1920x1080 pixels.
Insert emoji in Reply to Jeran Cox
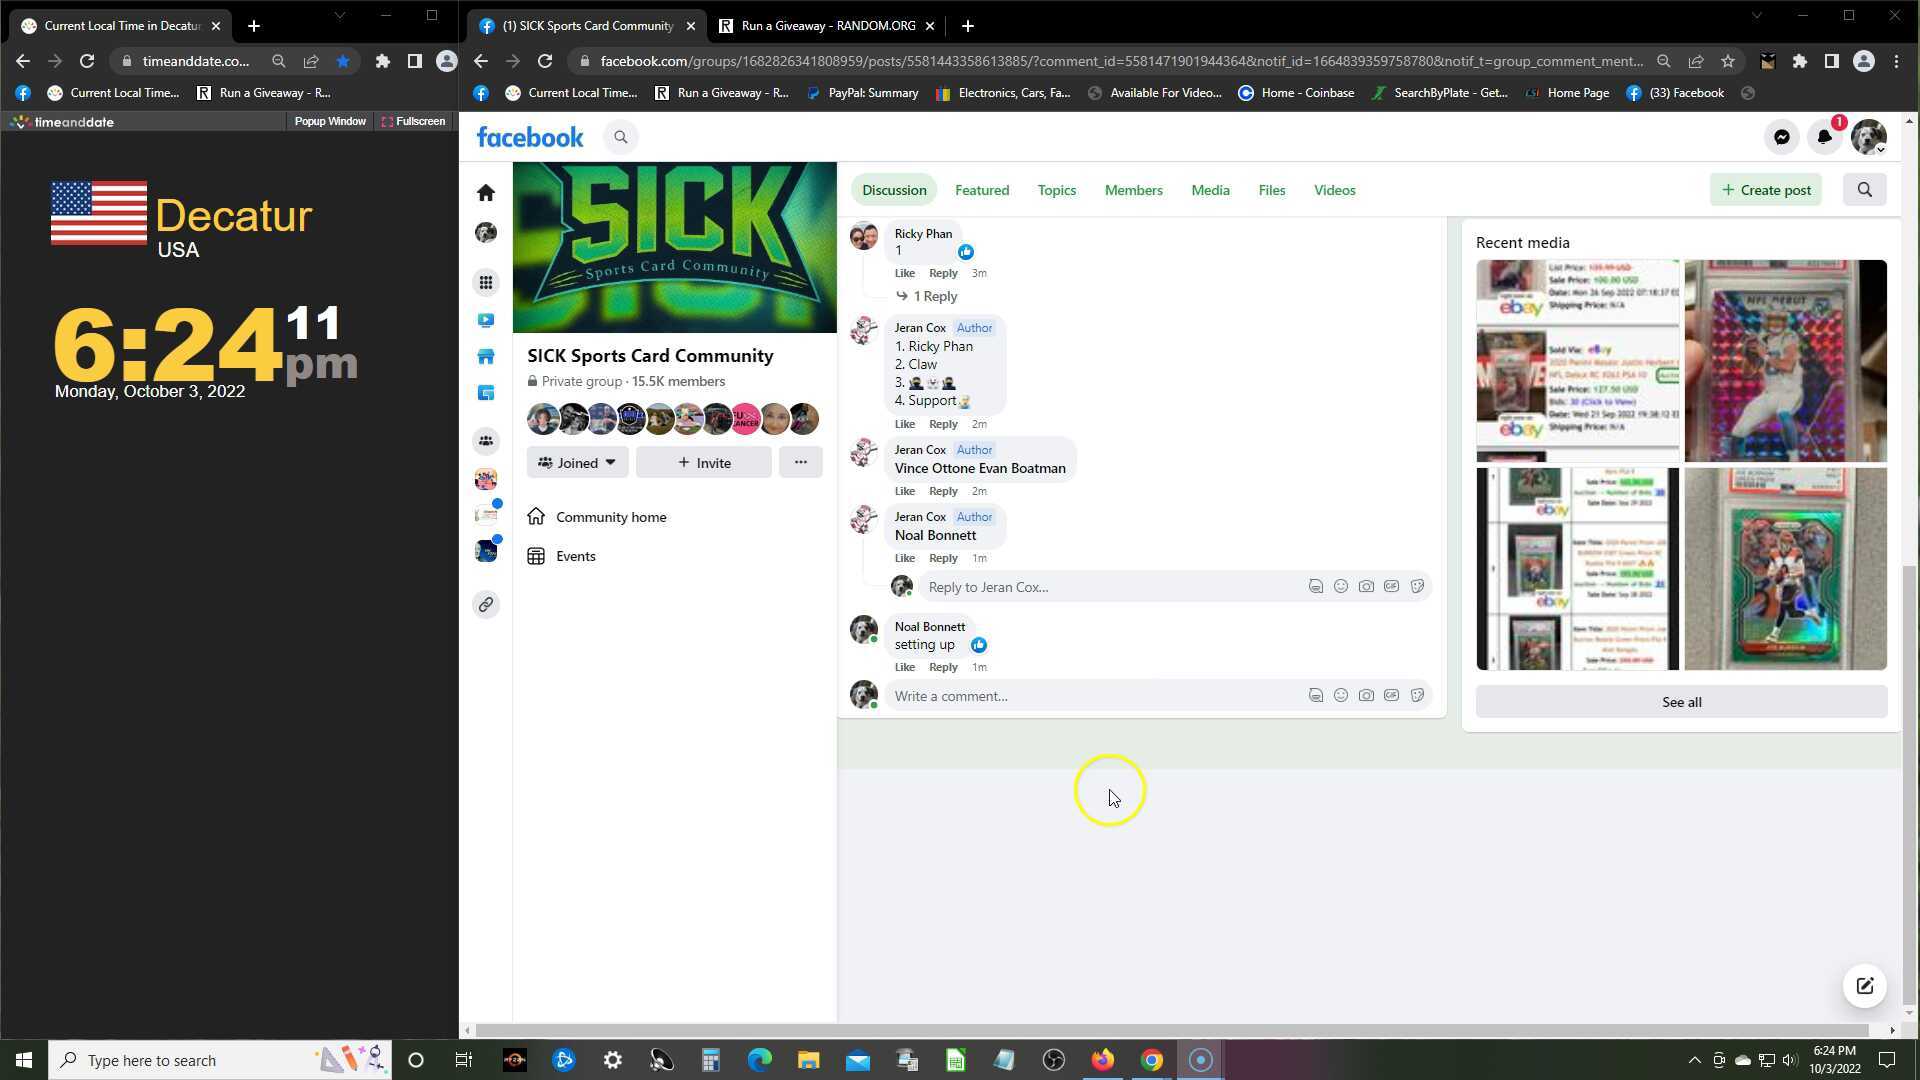[x=1341, y=587]
